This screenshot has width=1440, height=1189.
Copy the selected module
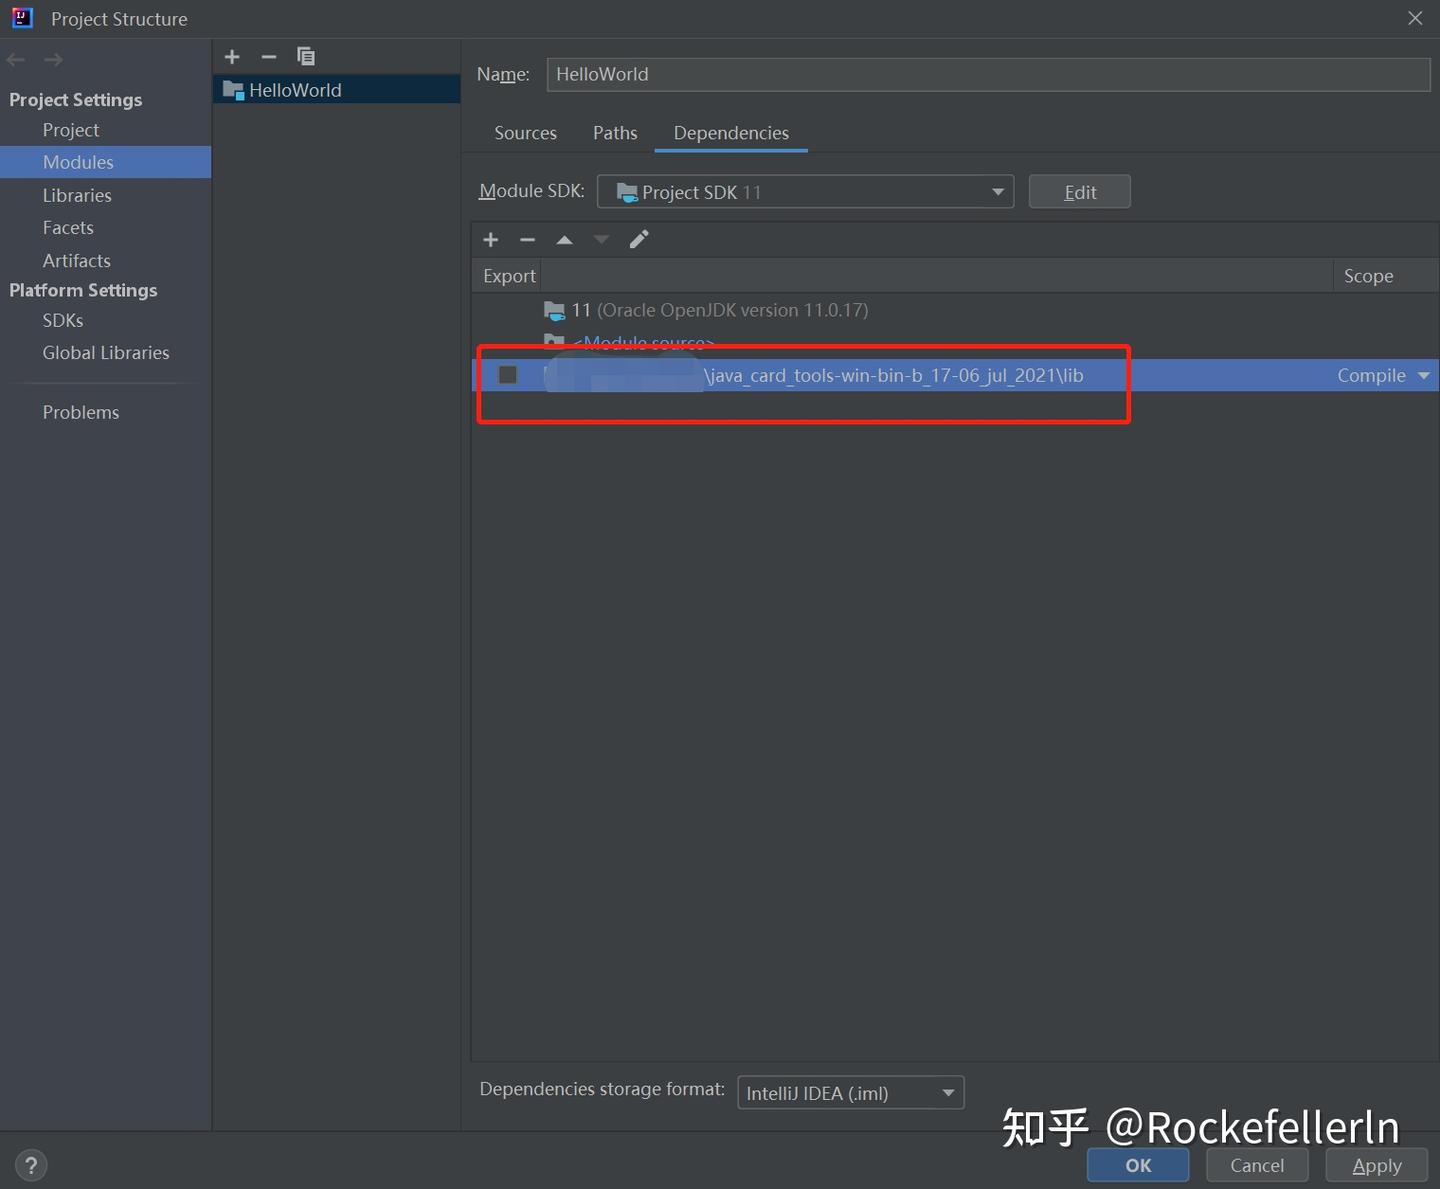[306, 57]
